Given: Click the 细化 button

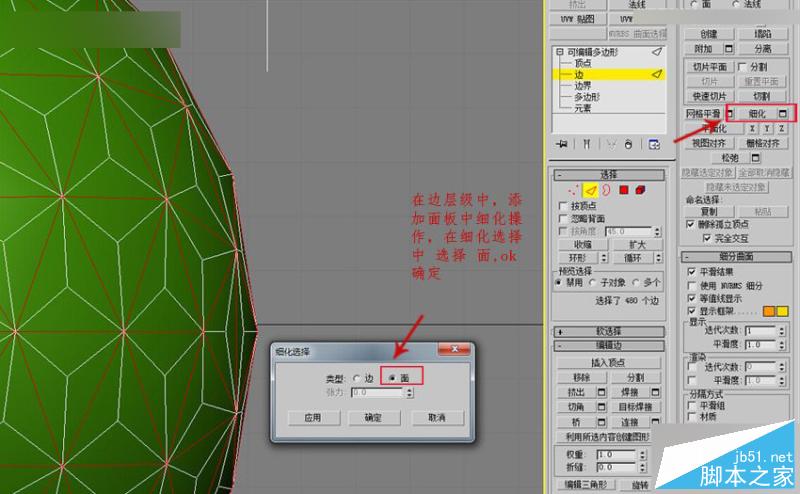Looking at the screenshot, I should pyautogui.click(x=757, y=113).
